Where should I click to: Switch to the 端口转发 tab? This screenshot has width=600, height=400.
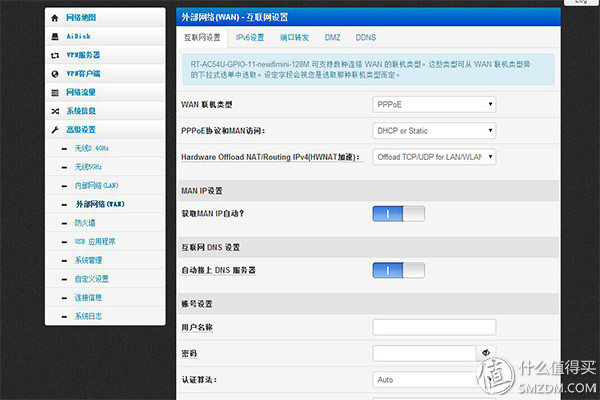[294, 38]
